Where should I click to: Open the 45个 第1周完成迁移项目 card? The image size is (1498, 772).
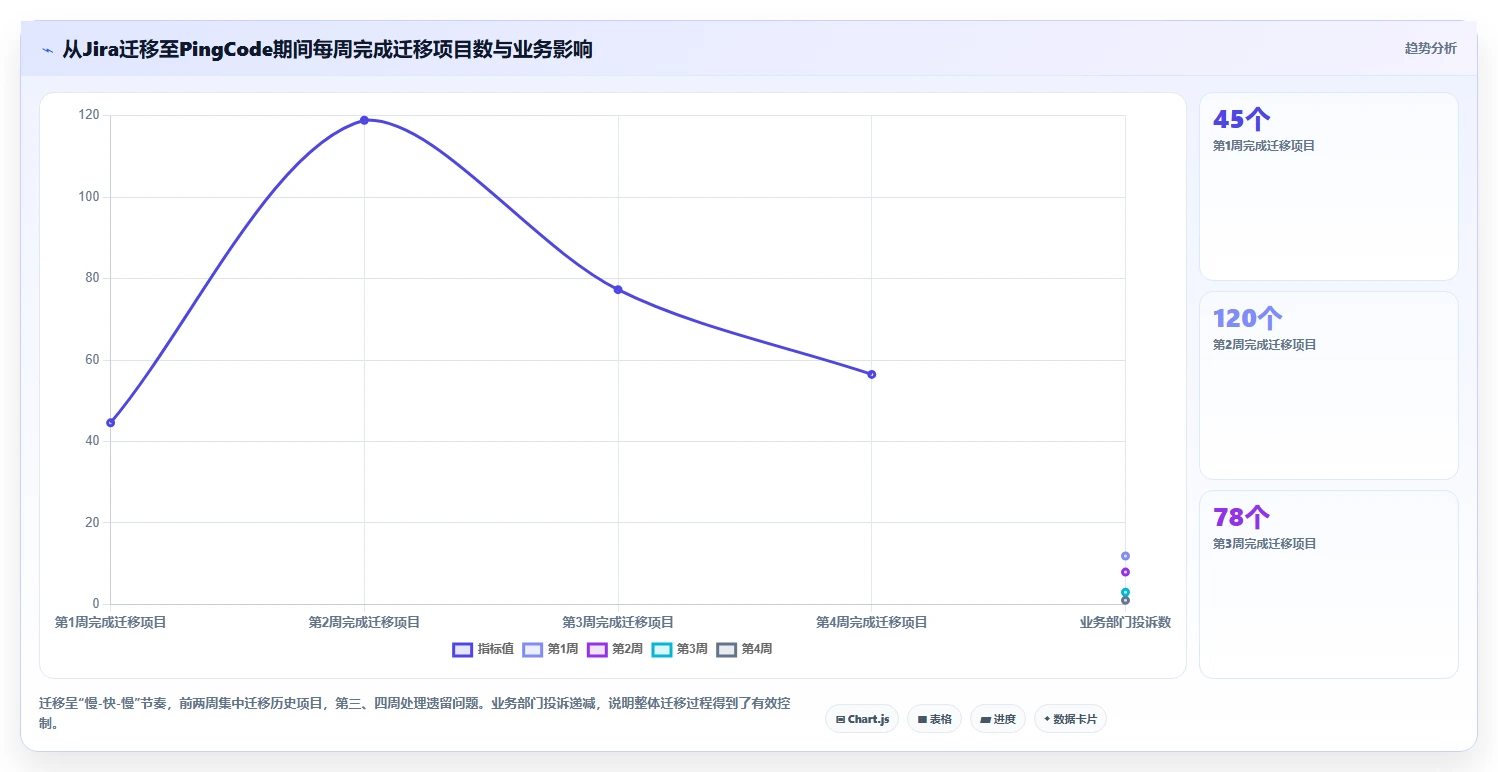point(1328,186)
